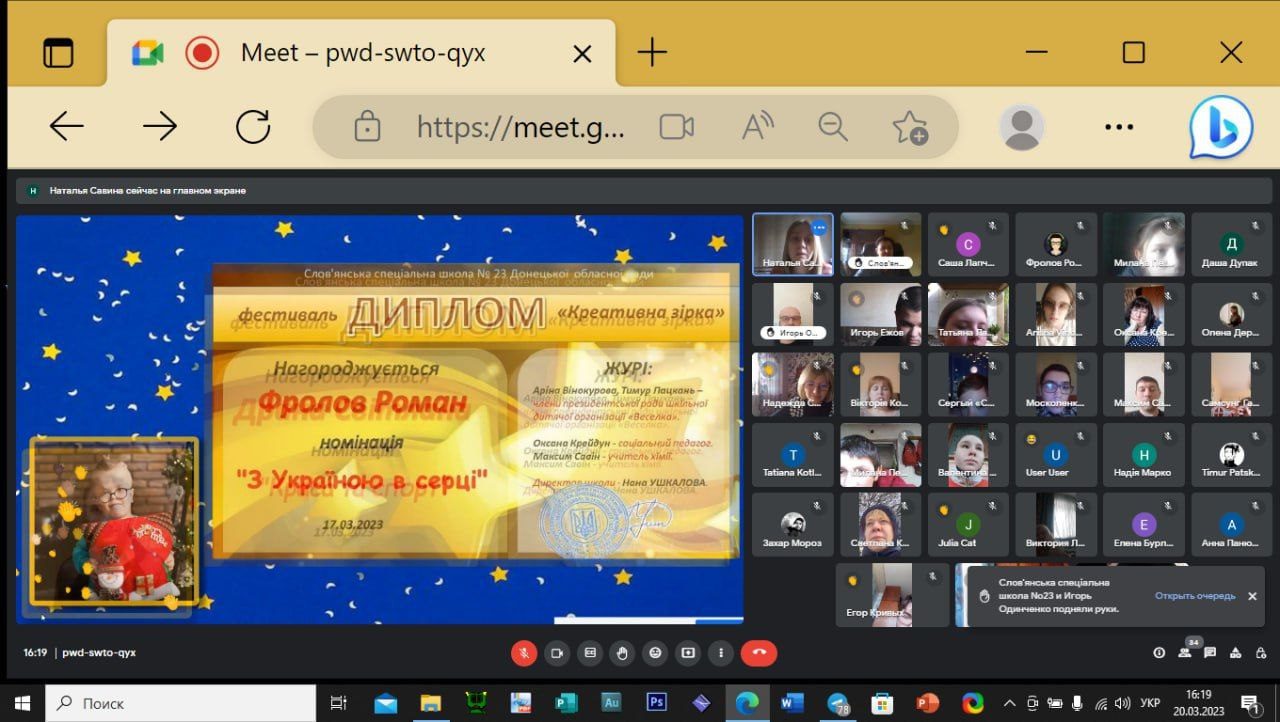
Task: Open the emoji reactions button
Action: pyautogui.click(x=655, y=653)
